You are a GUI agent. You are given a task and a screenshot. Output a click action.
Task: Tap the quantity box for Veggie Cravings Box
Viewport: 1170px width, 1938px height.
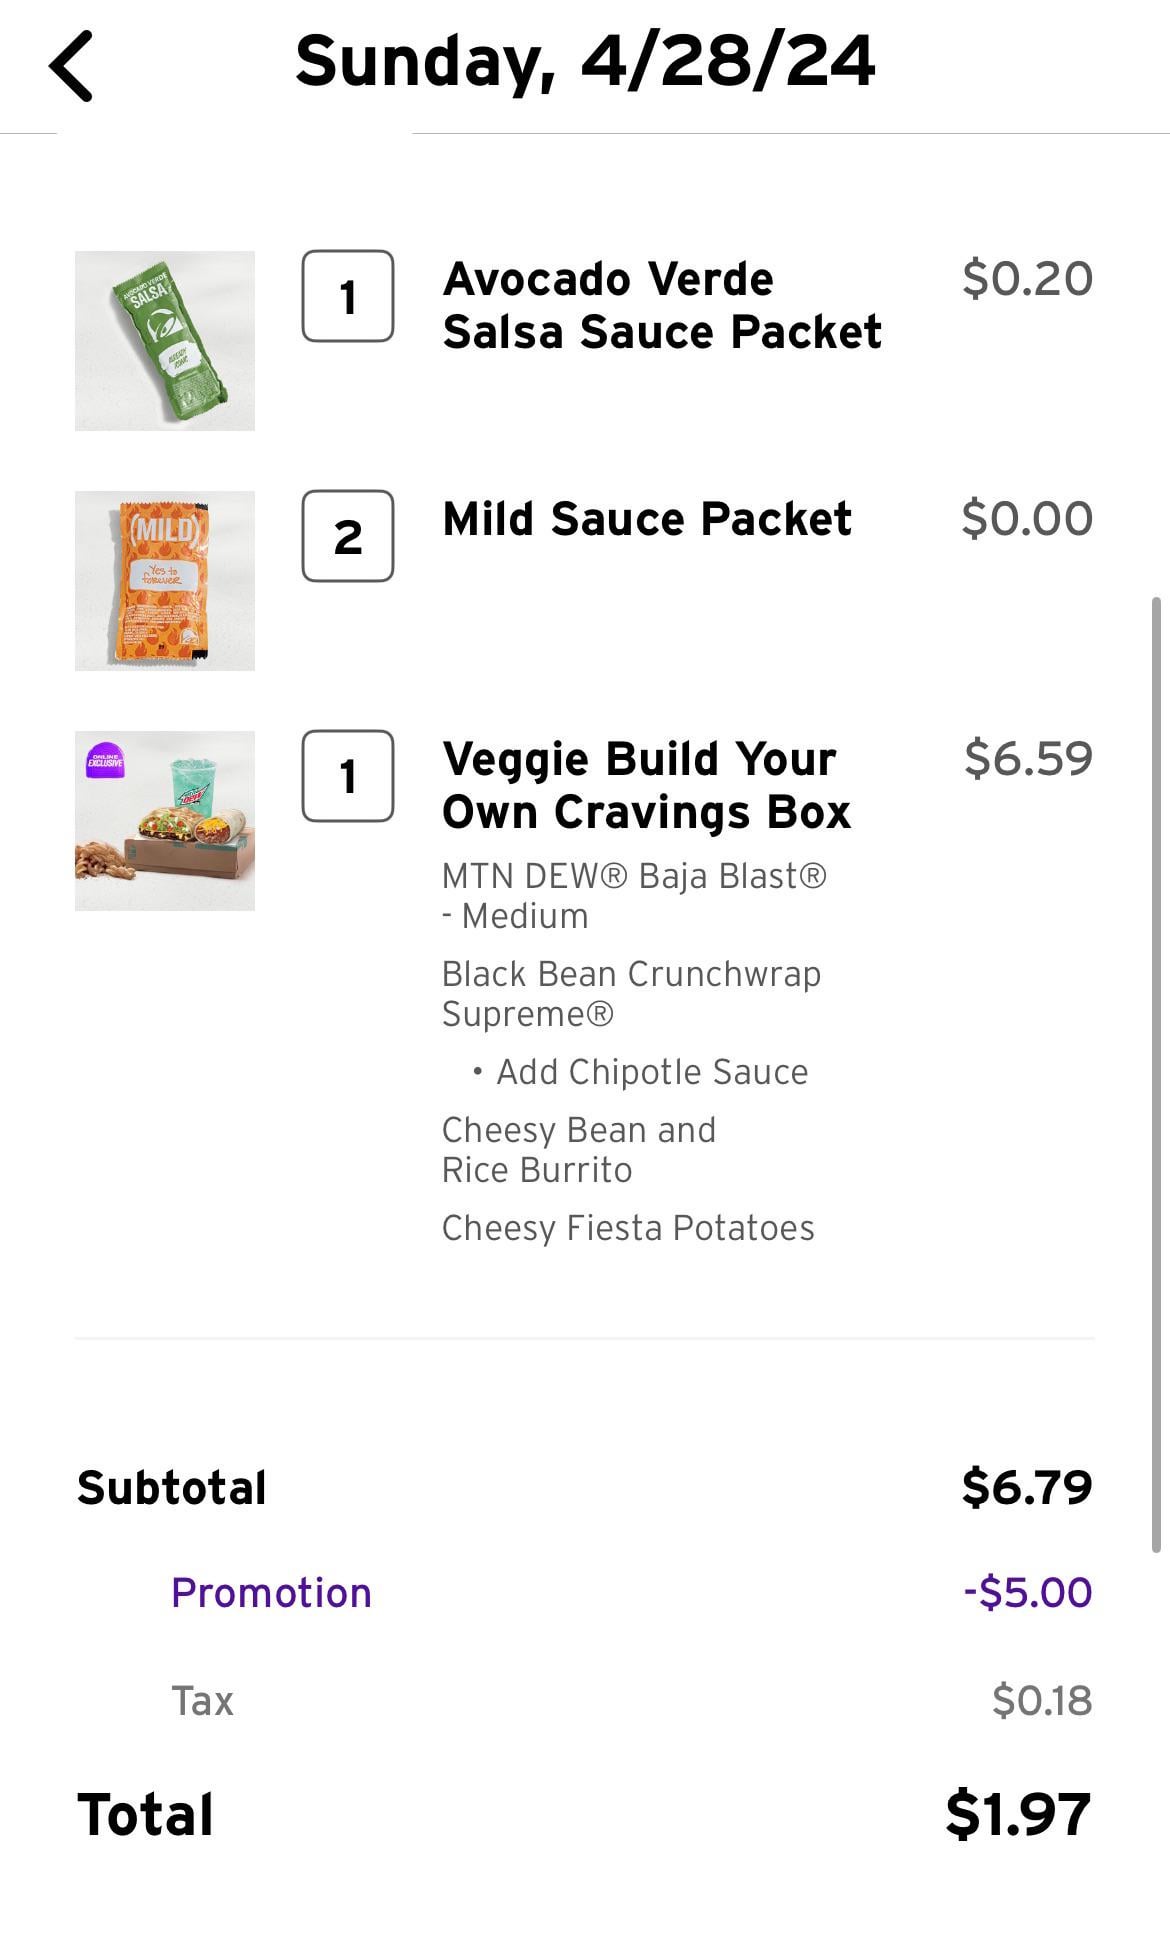(348, 776)
